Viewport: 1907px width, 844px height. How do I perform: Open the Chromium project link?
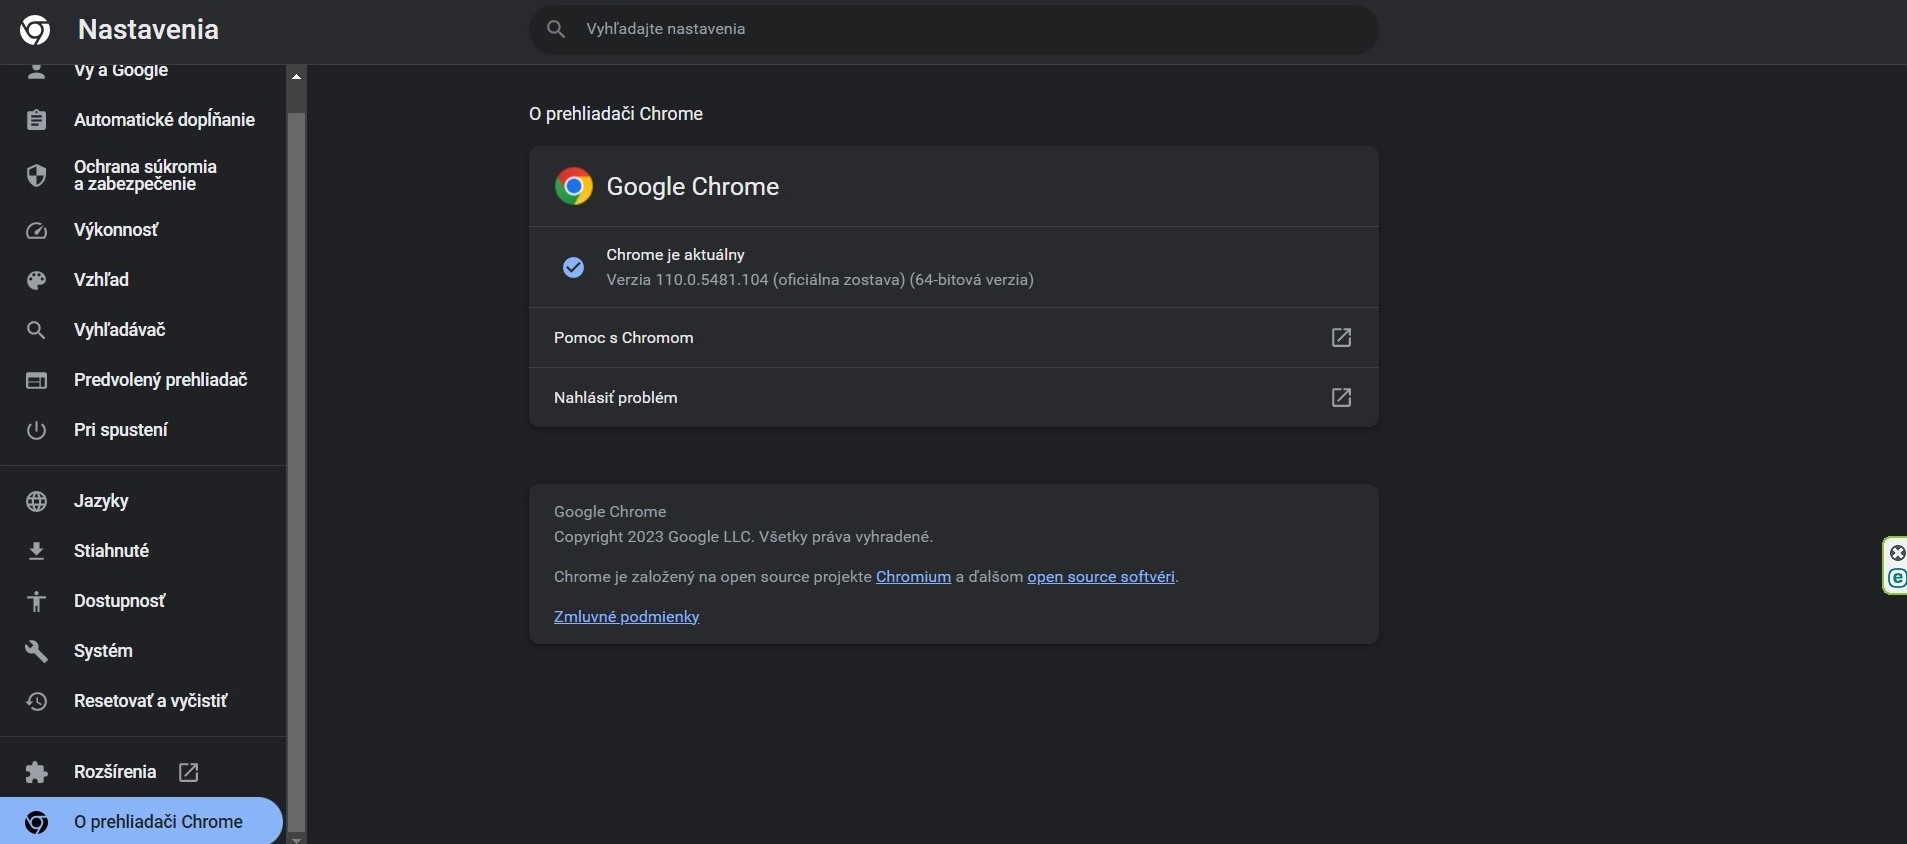[913, 577]
